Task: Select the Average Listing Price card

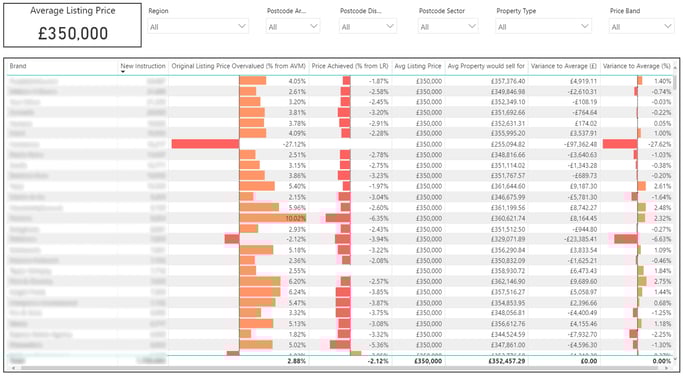Action: pos(73,25)
